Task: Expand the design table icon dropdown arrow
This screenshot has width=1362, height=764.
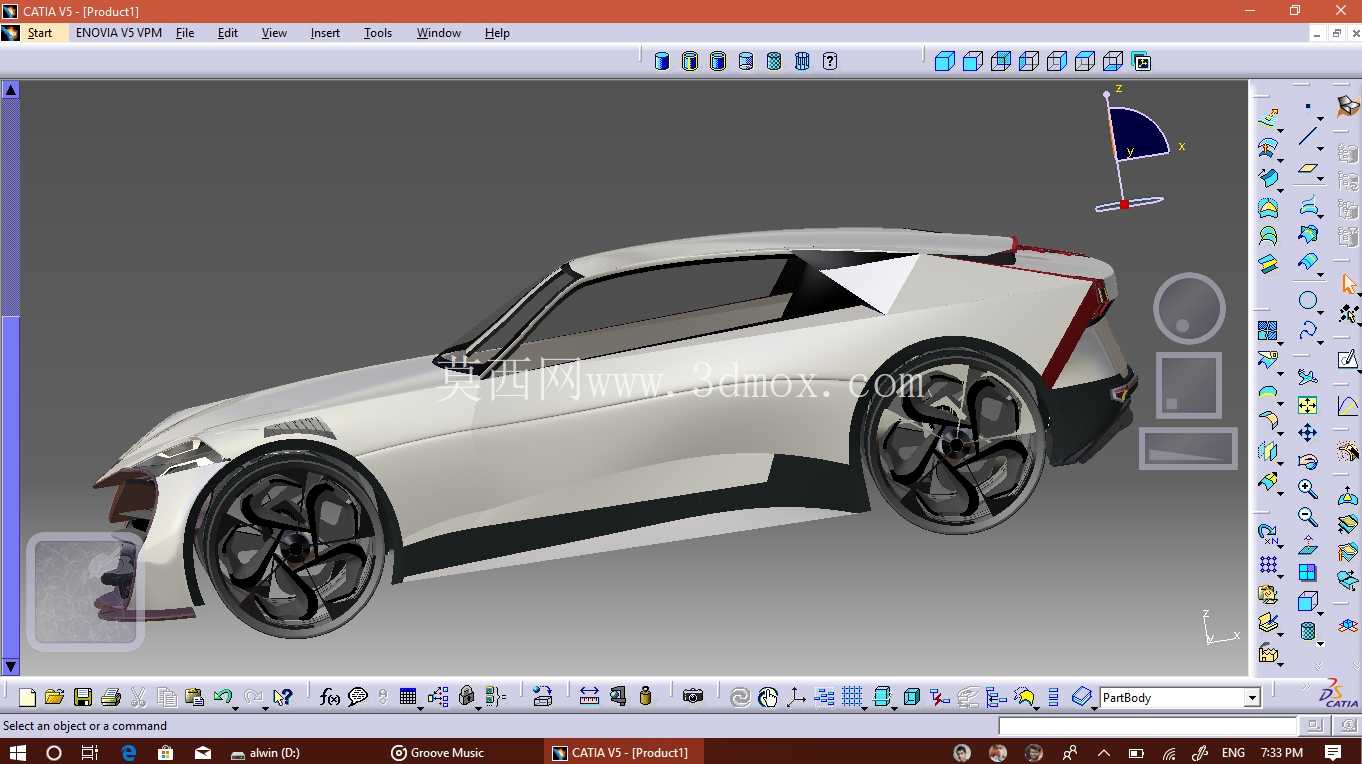Action: 419,707
